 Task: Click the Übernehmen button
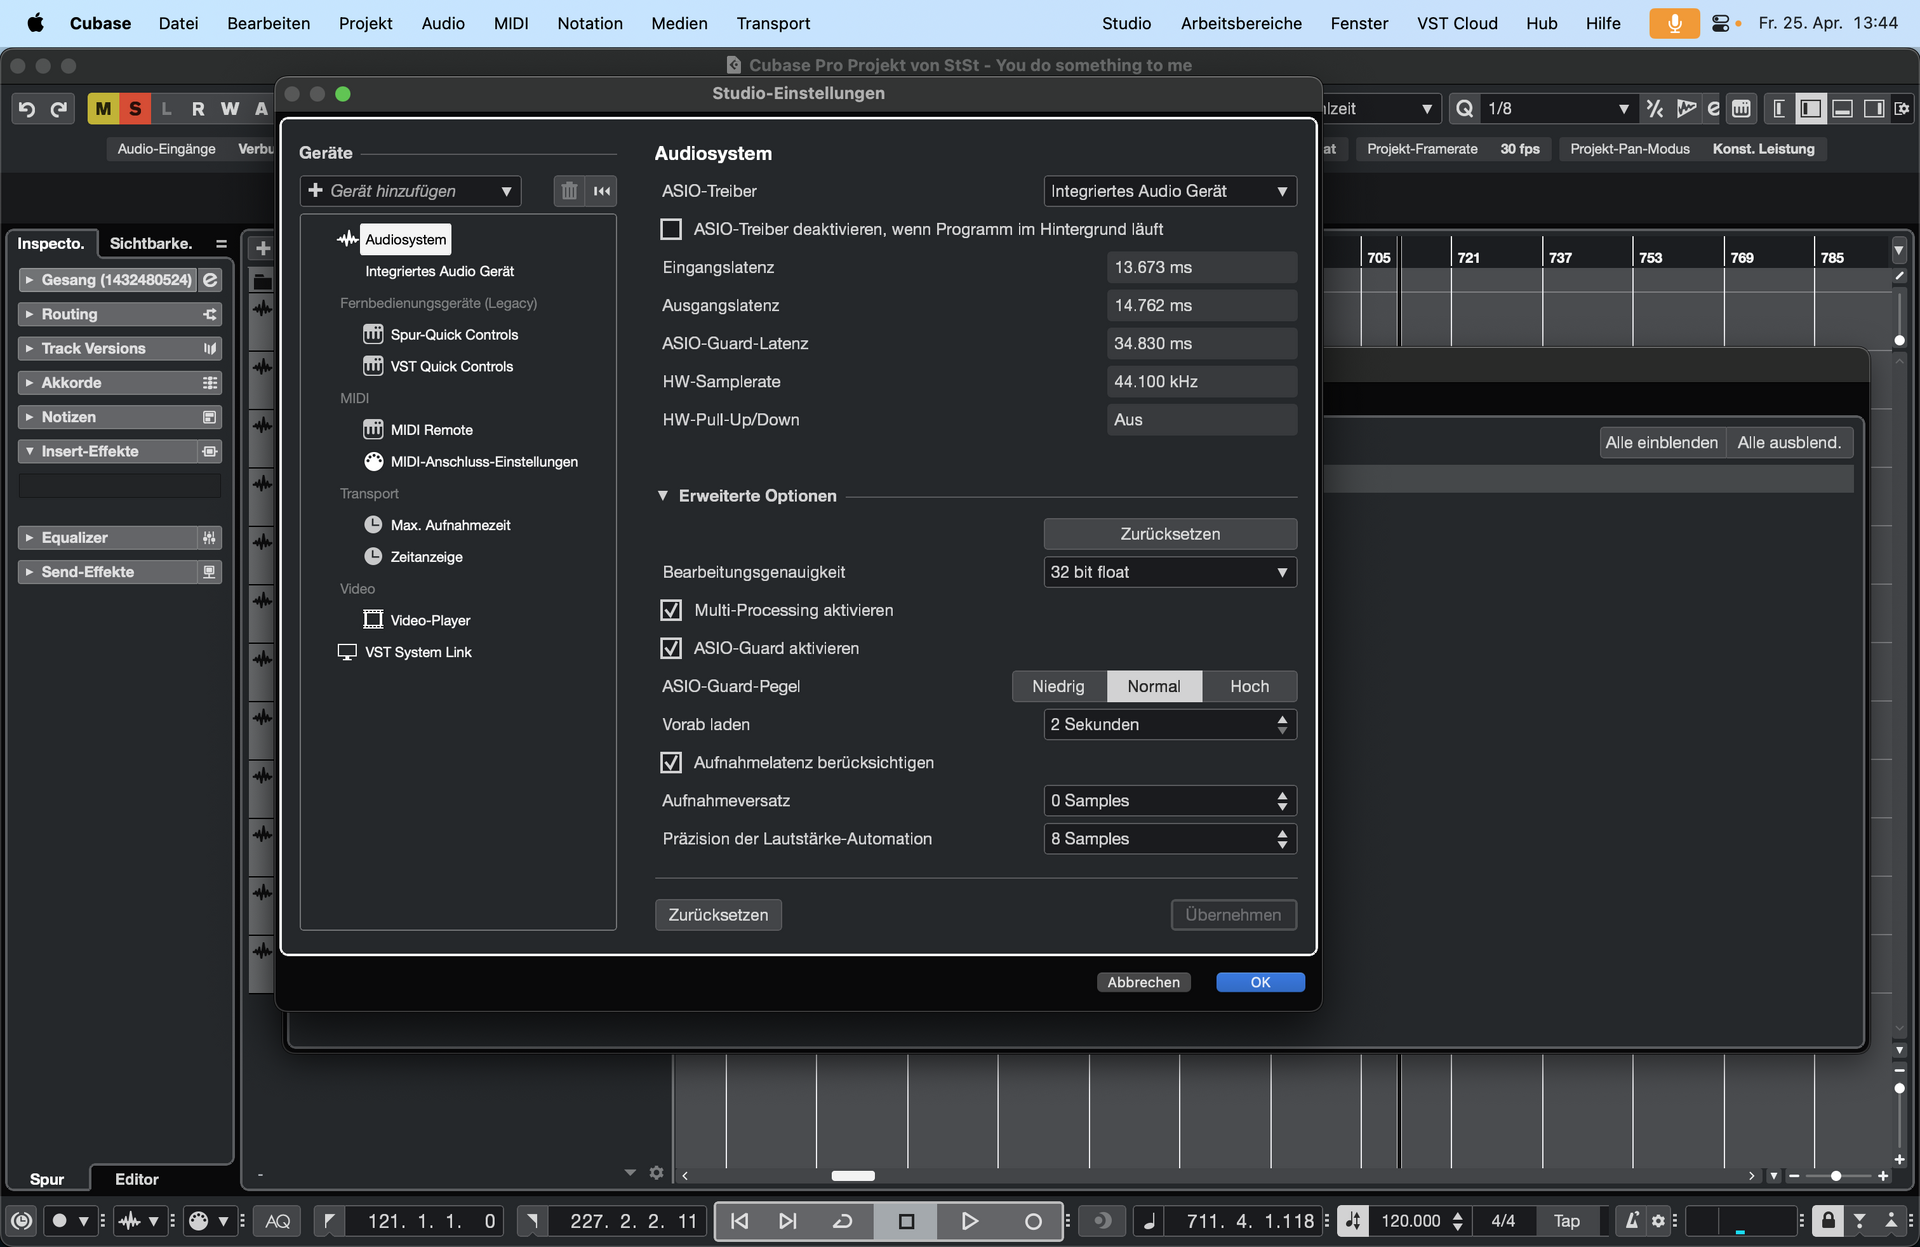point(1233,915)
